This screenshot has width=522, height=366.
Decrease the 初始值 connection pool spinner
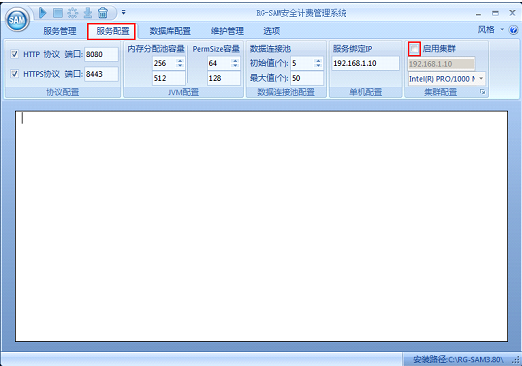pyautogui.click(x=318, y=66)
